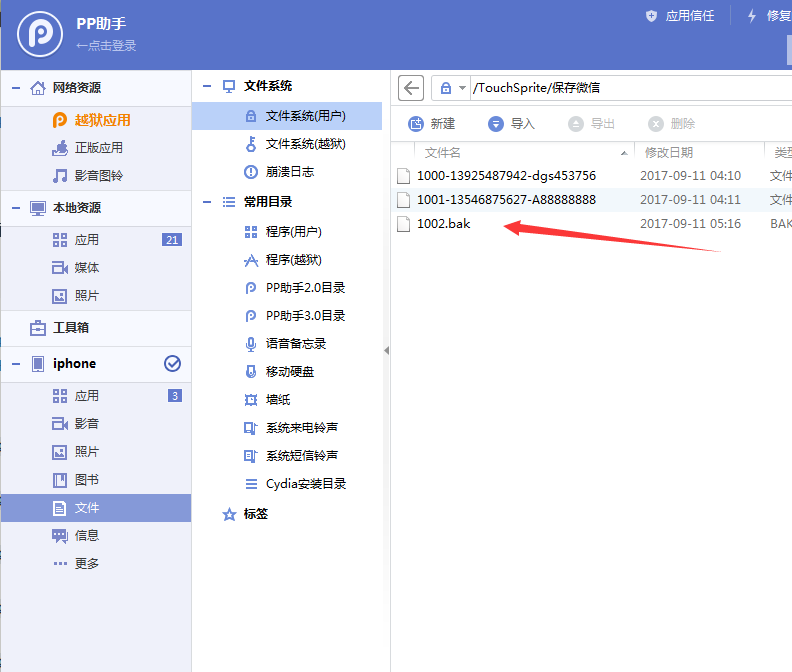
Task: Open the path lock dropdown arrow
Action: click(x=462, y=88)
